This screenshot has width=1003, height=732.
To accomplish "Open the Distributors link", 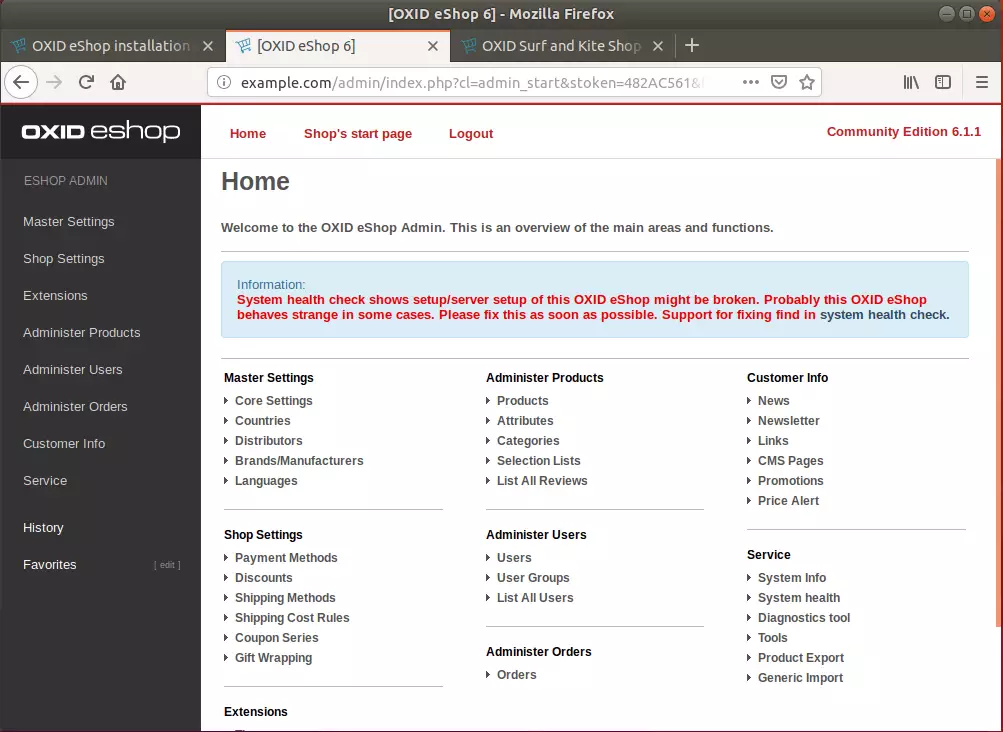I will click(x=269, y=440).
